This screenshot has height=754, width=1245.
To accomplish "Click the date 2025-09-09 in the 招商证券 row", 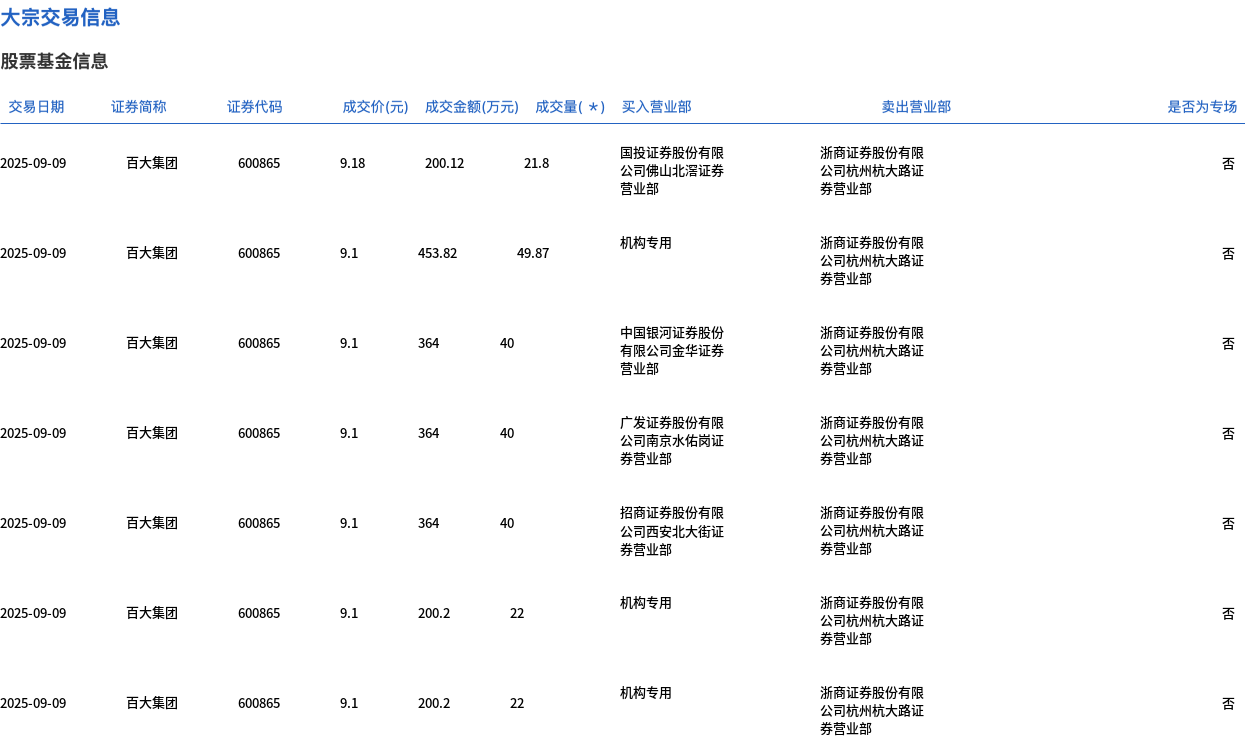I will tap(33, 523).
